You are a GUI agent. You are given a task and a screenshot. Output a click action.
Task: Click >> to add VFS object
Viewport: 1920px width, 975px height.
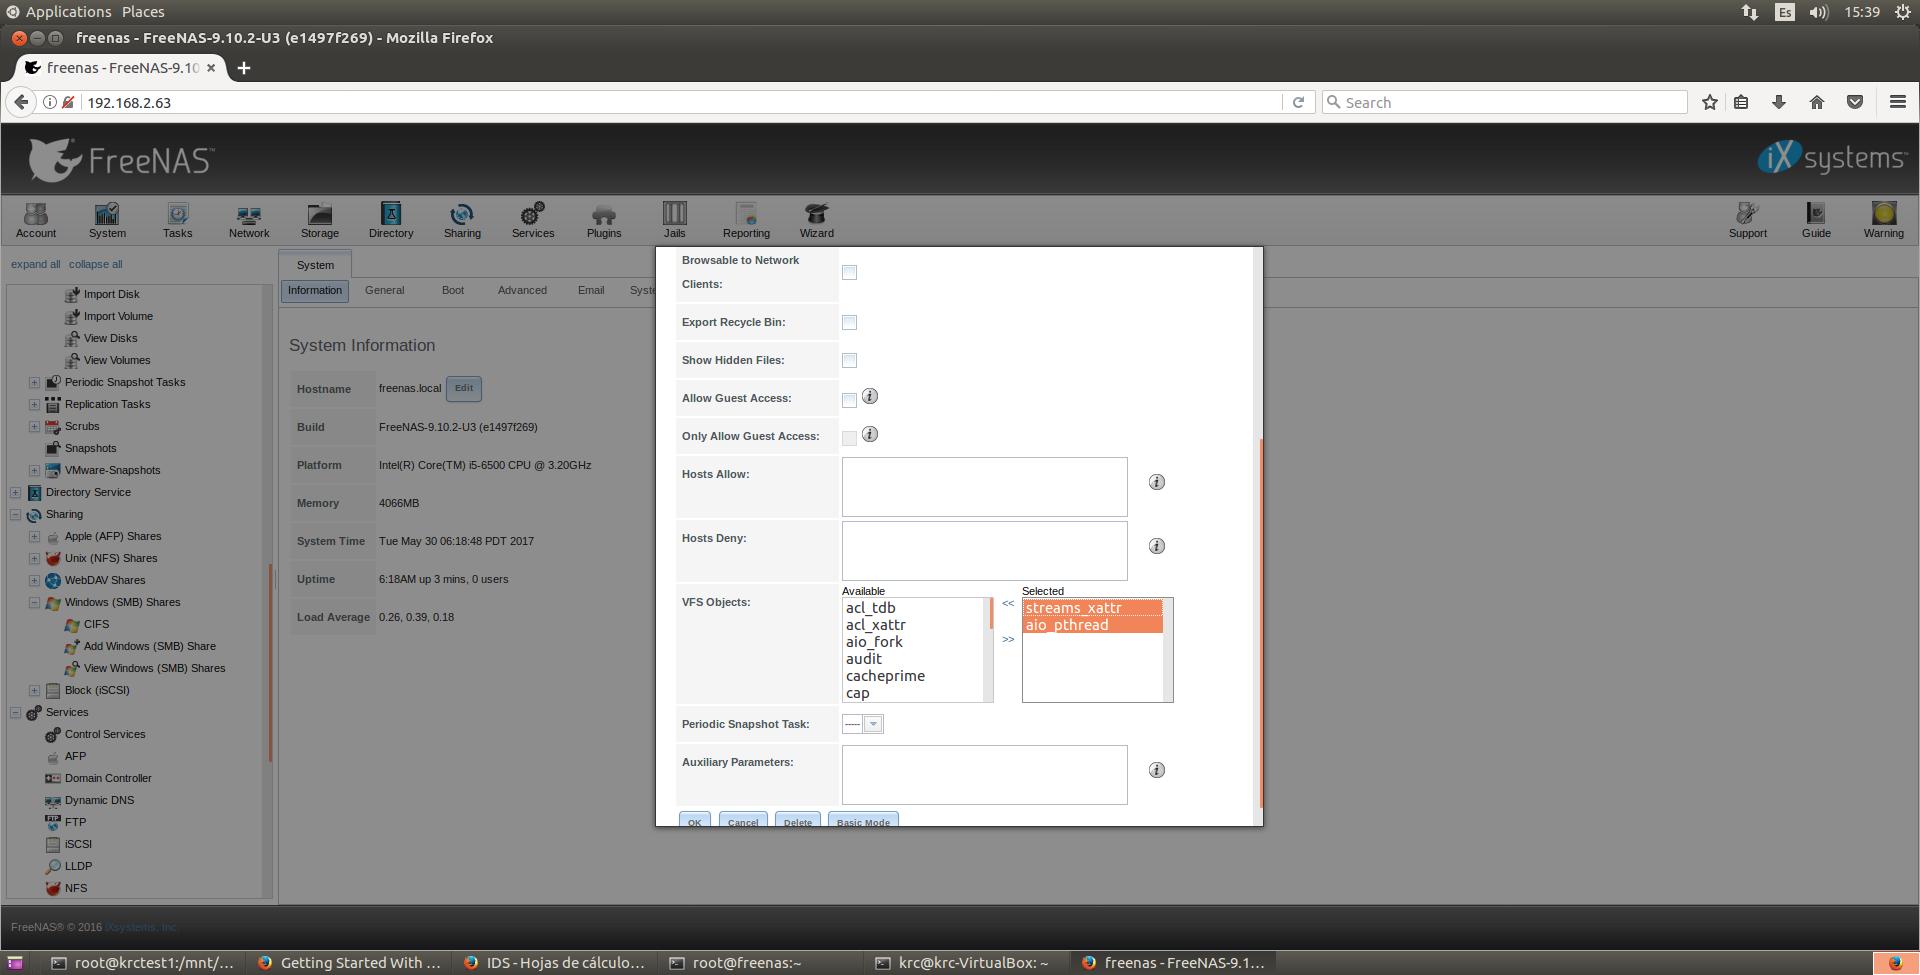[1008, 639]
